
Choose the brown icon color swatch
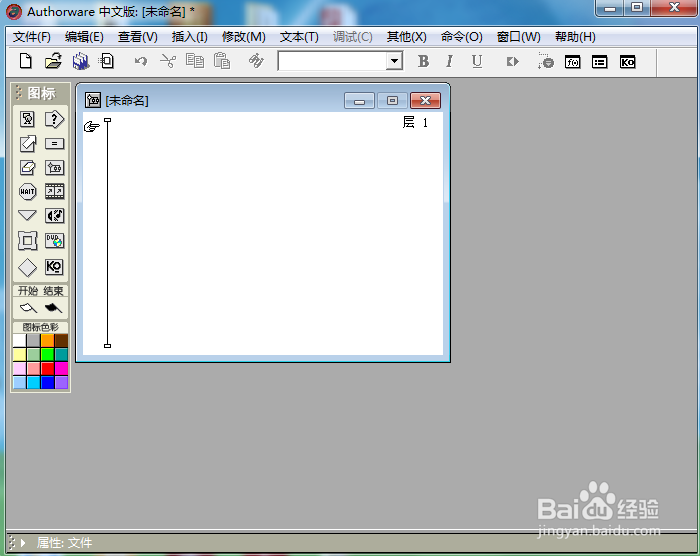tap(61, 340)
